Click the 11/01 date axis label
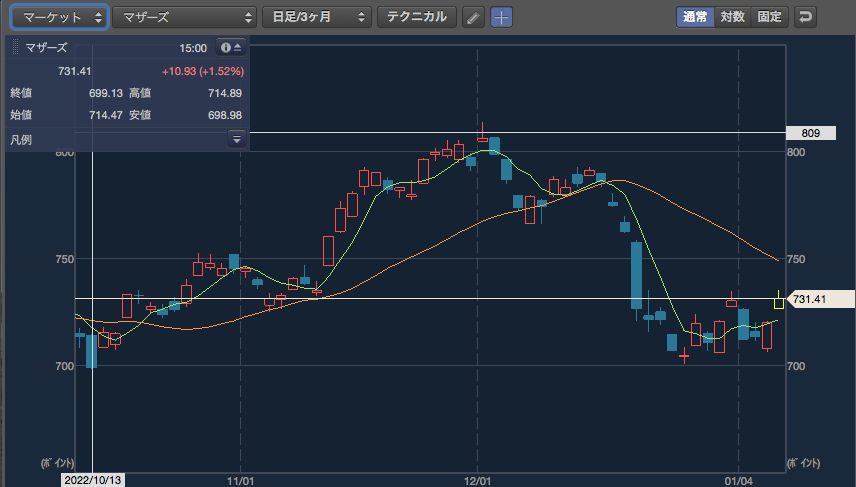 click(240, 480)
